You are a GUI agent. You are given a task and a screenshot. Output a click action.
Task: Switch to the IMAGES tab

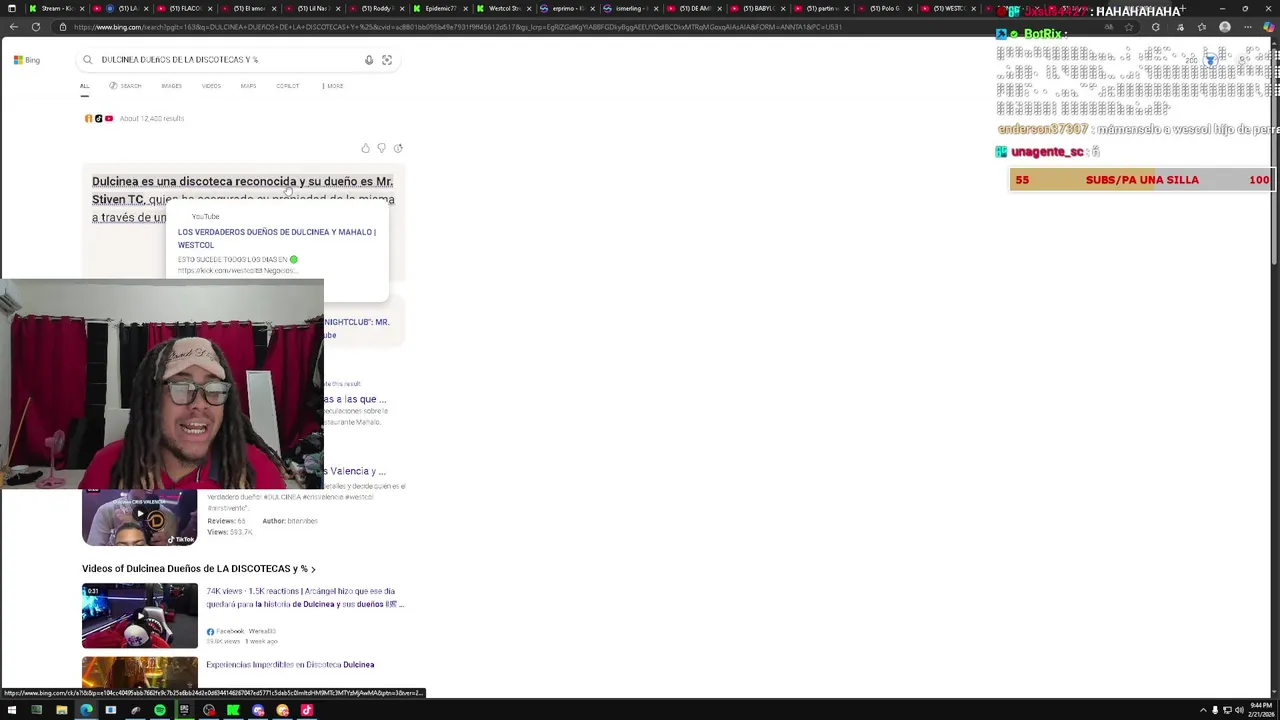[x=172, y=86]
